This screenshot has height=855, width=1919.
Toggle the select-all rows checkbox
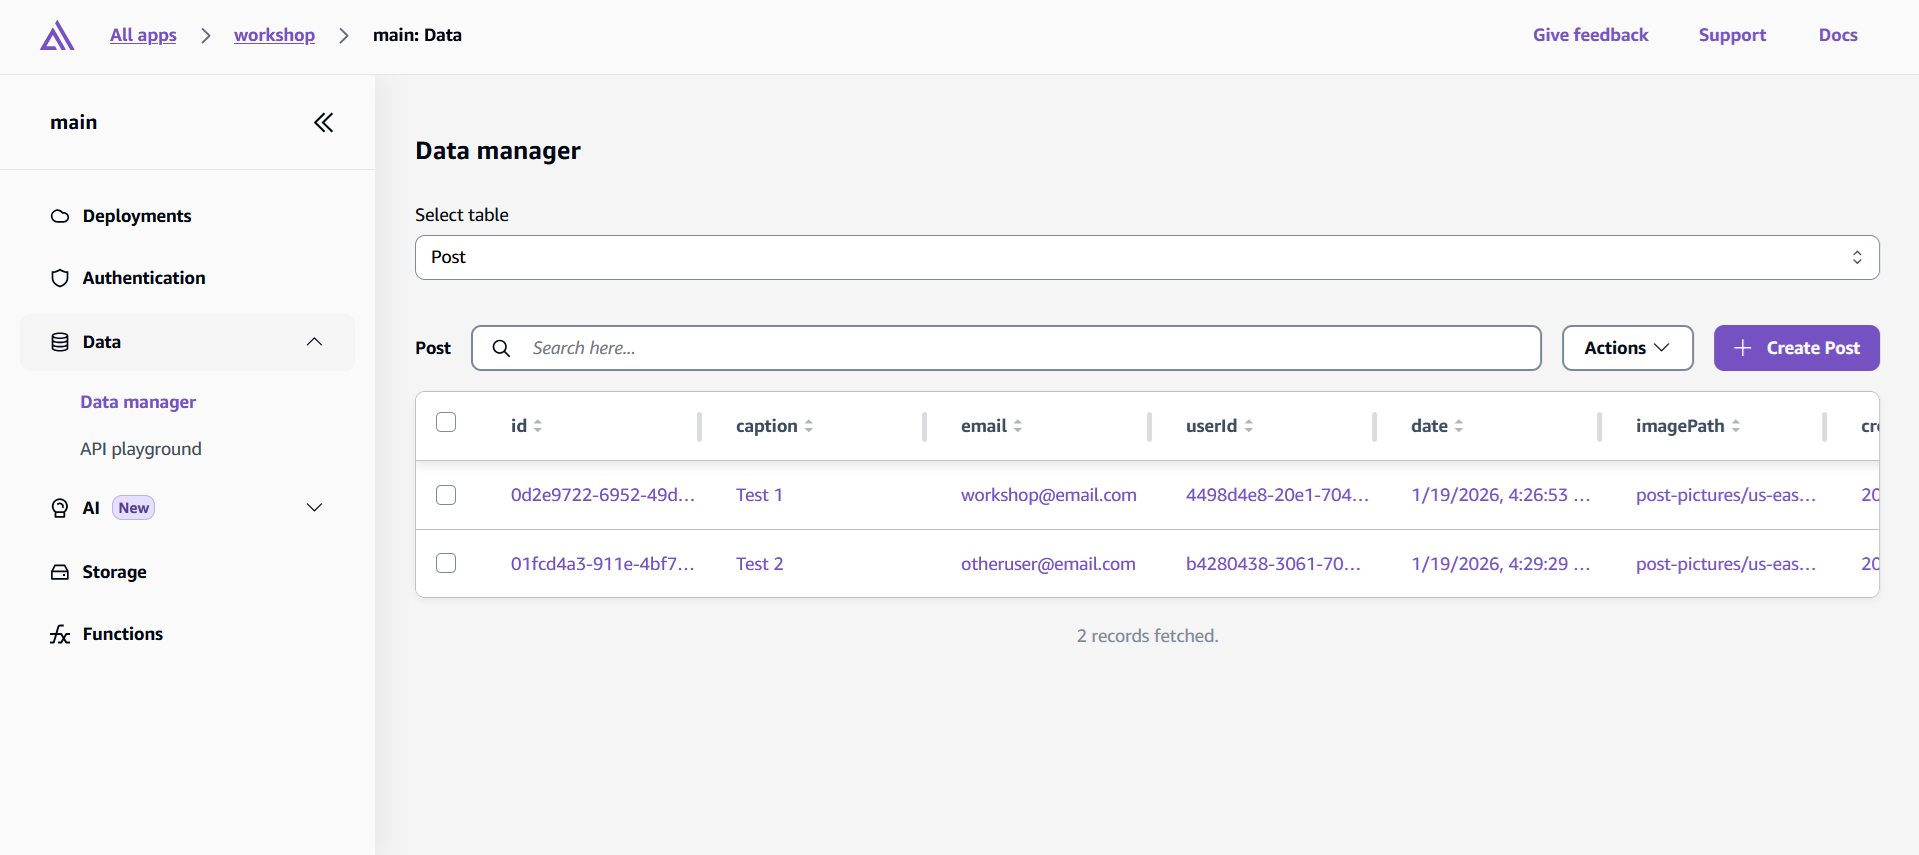(x=446, y=422)
